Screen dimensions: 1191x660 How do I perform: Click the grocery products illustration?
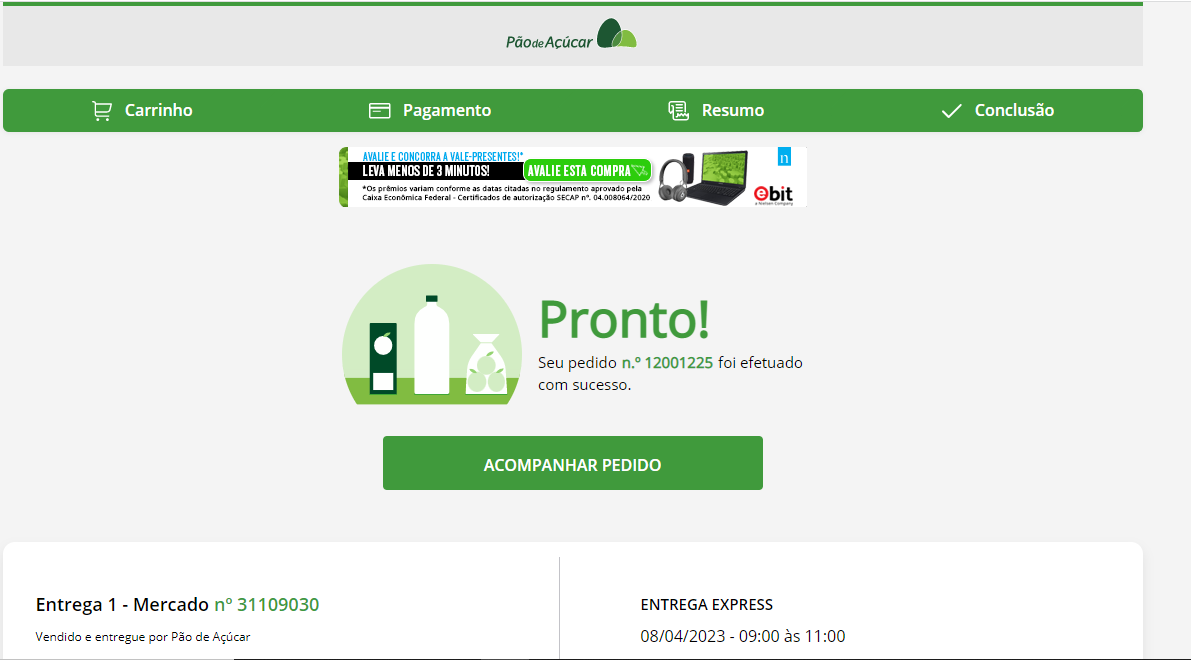[x=431, y=335]
